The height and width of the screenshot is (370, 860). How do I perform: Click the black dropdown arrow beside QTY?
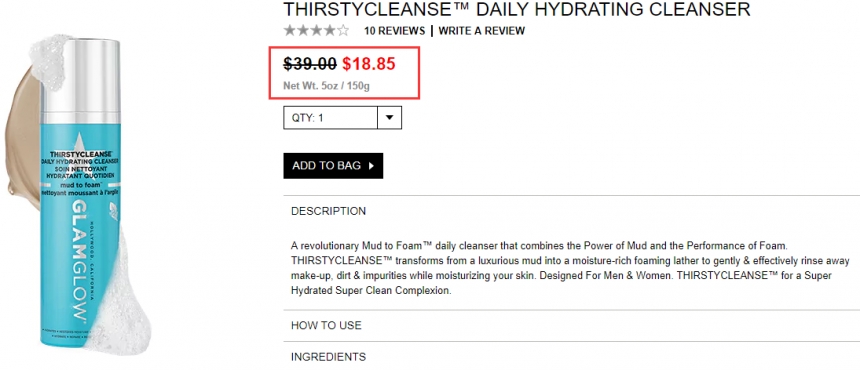click(389, 118)
